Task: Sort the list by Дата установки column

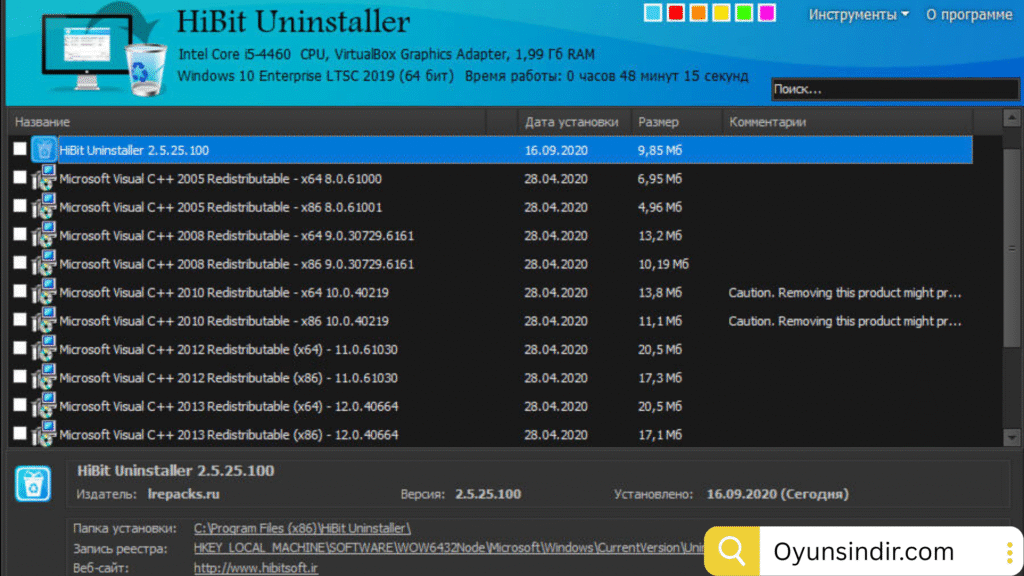Action: [x=572, y=122]
